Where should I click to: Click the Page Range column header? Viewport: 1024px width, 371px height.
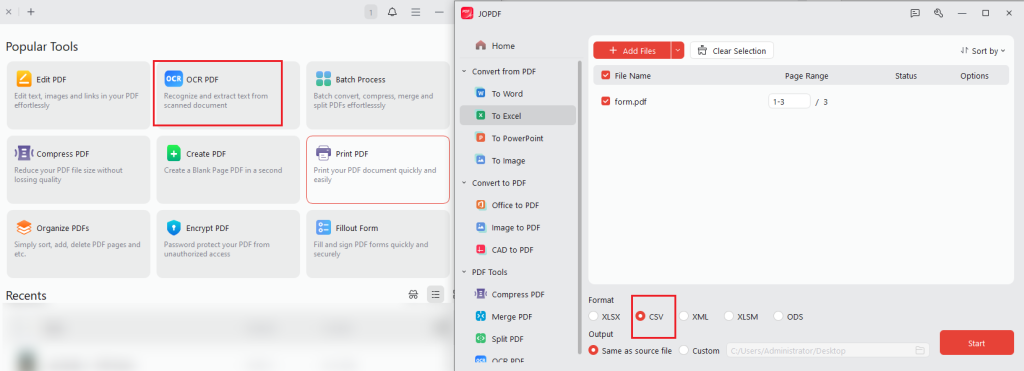tap(807, 76)
